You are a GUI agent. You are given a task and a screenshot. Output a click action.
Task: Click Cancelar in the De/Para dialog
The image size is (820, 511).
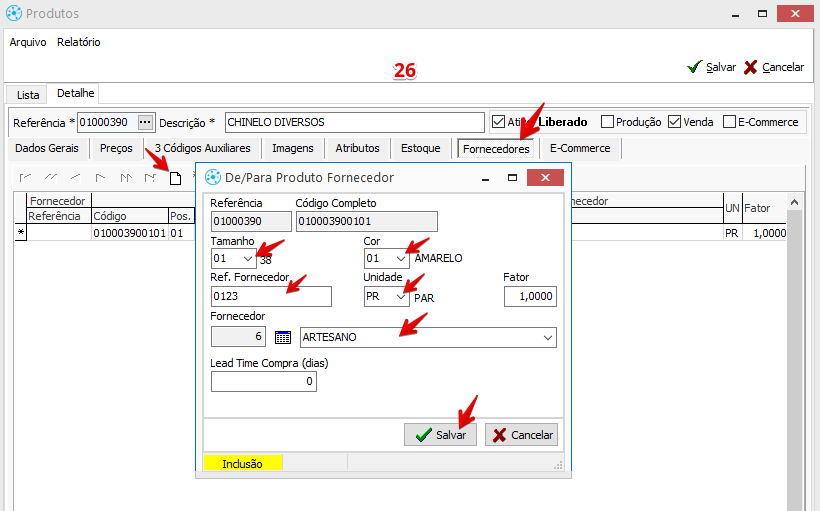click(521, 435)
